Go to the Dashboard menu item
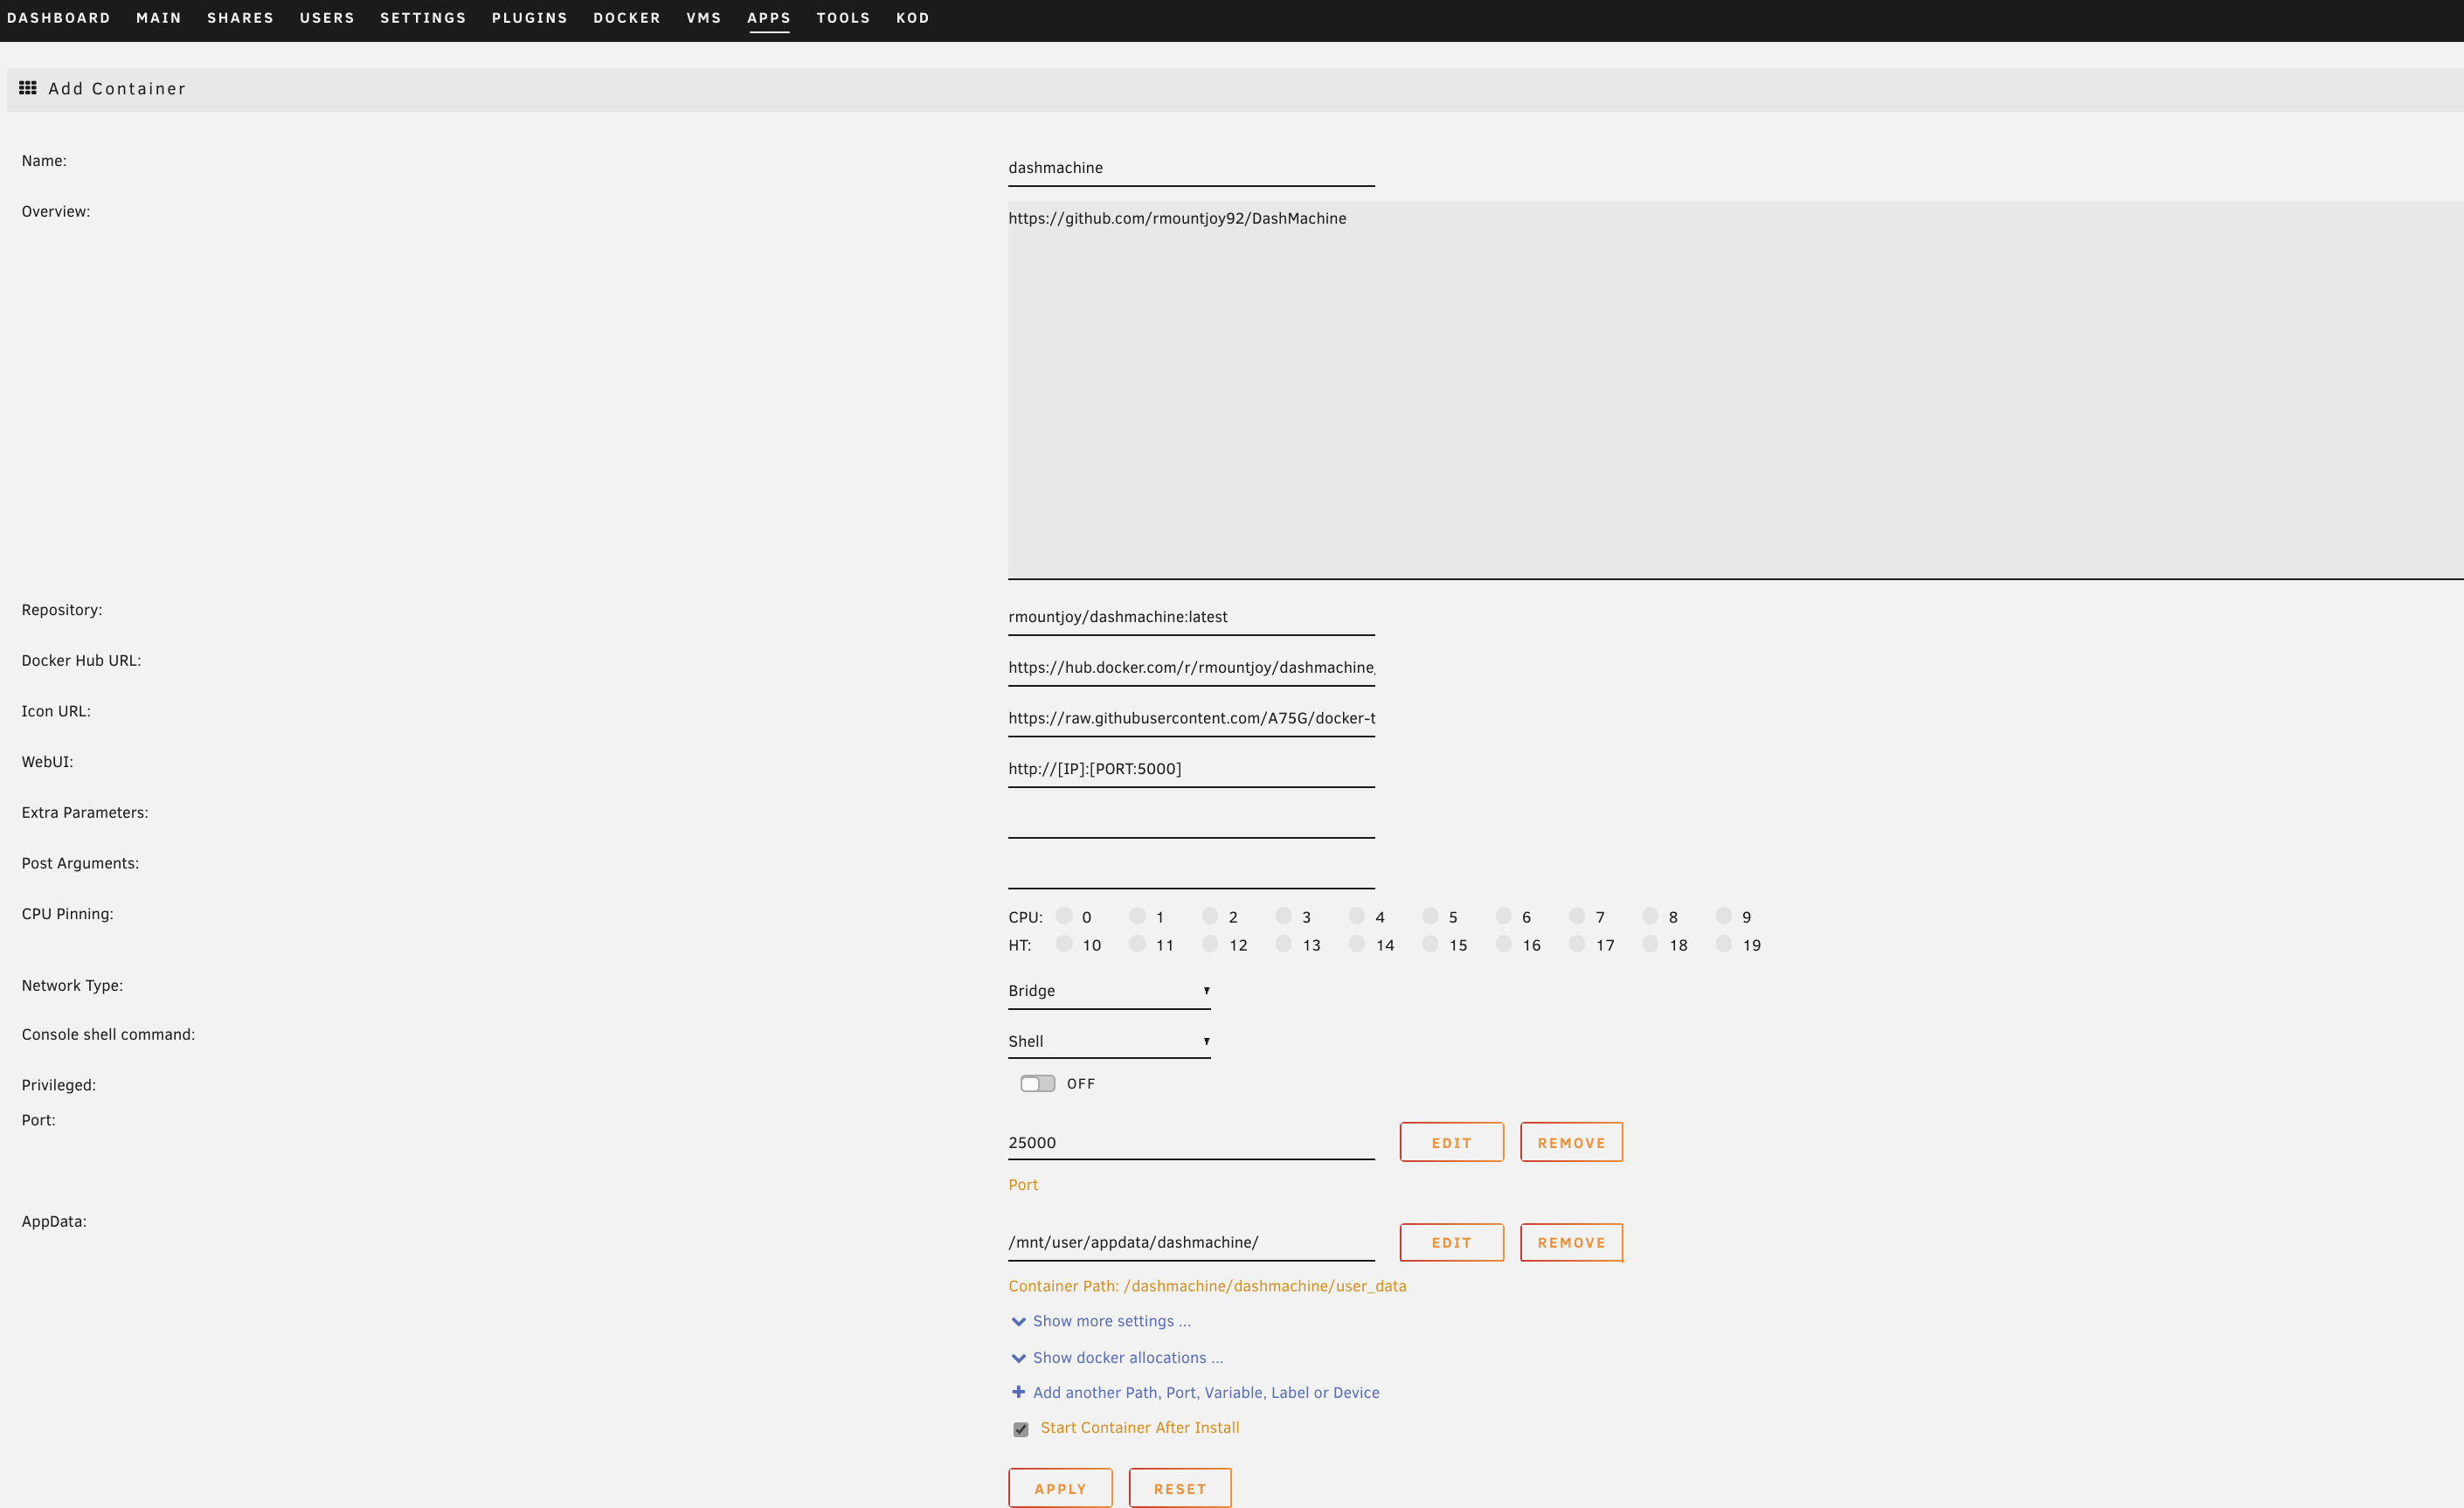 (58, 18)
